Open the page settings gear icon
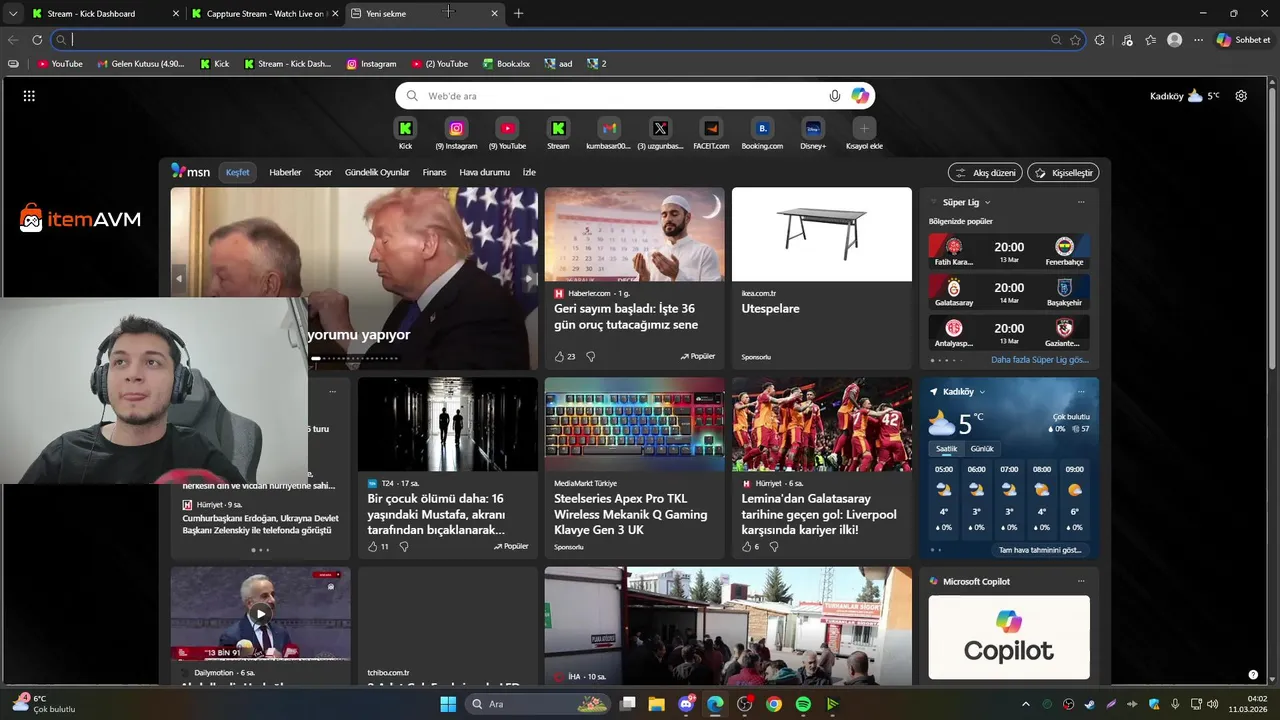The width and height of the screenshot is (1280, 720). pyautogui.click(x=1241, y=96)
